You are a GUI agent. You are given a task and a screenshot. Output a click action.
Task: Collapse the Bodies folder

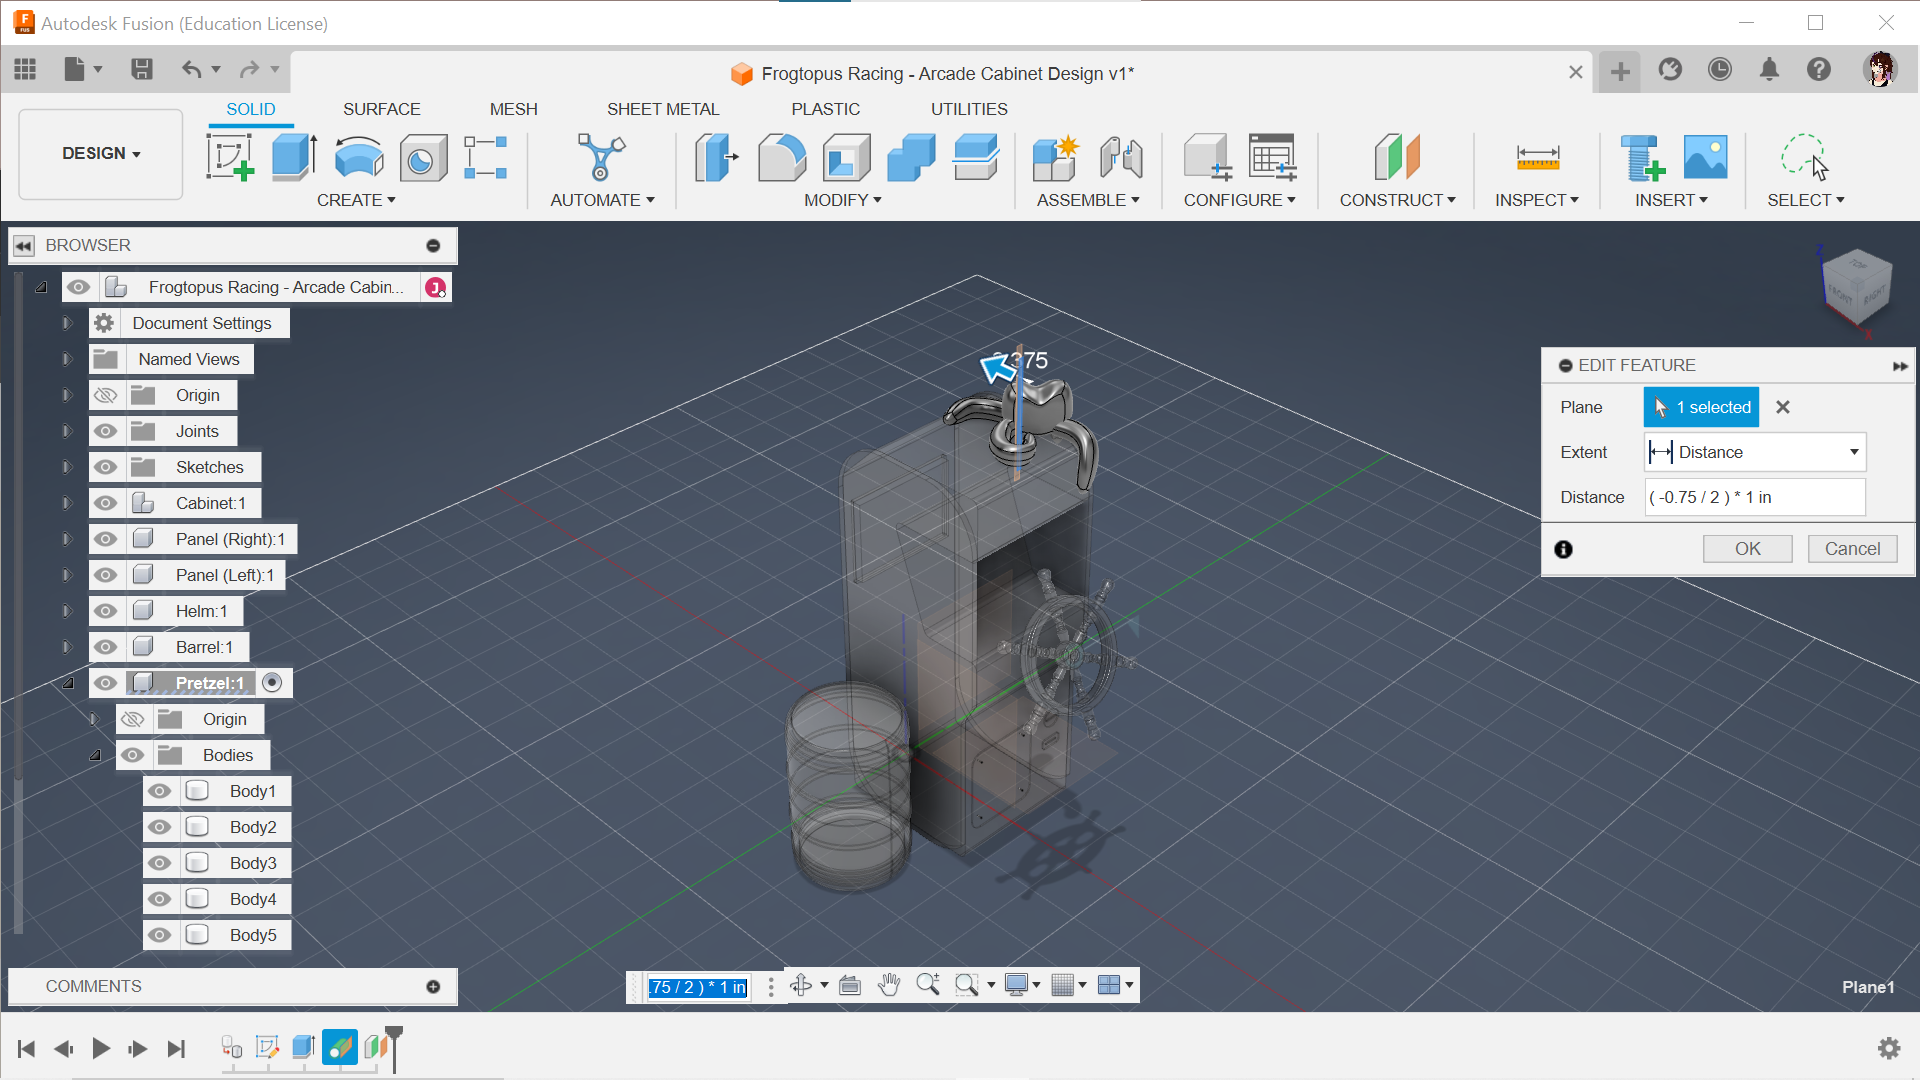tap(95, 755)
